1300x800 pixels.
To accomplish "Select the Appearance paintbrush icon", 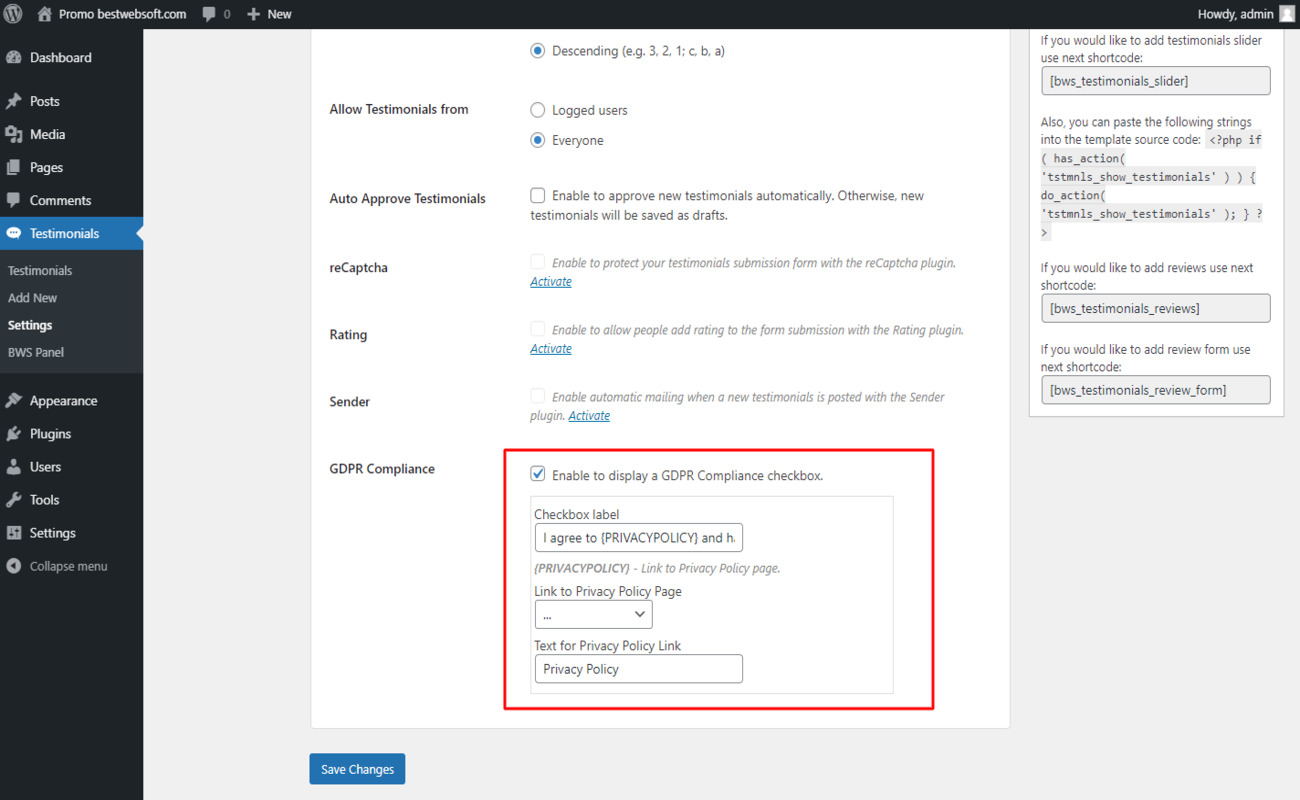I will pos(14,401).
